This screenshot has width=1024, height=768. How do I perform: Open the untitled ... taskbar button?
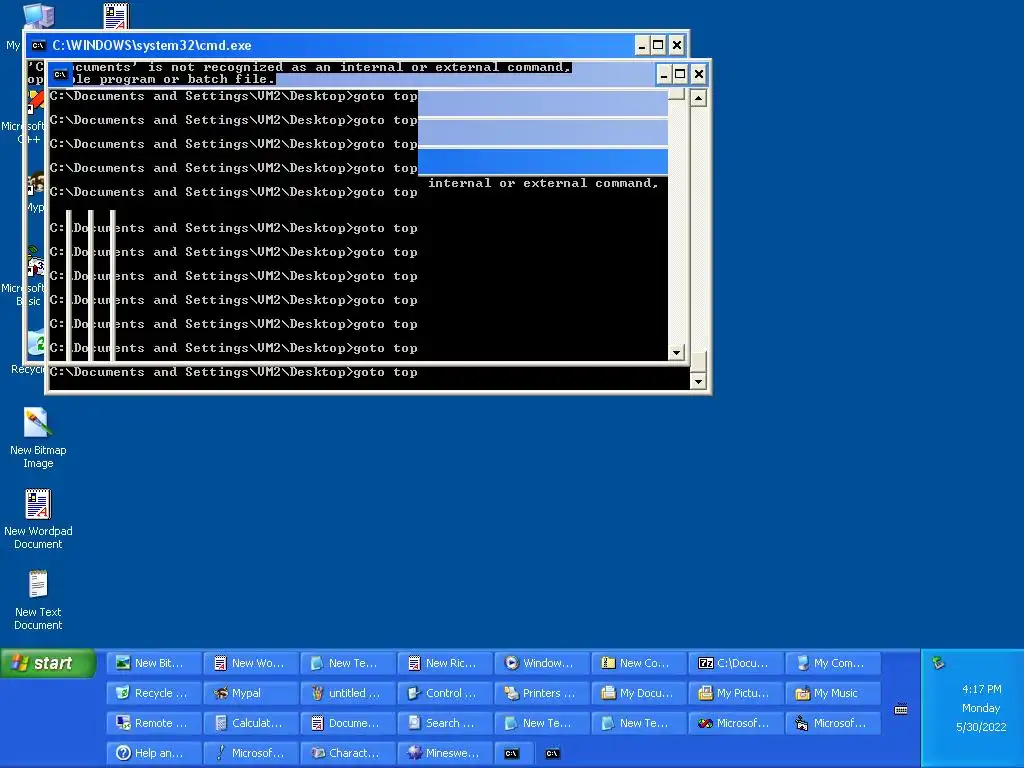[x=347, y=693]
